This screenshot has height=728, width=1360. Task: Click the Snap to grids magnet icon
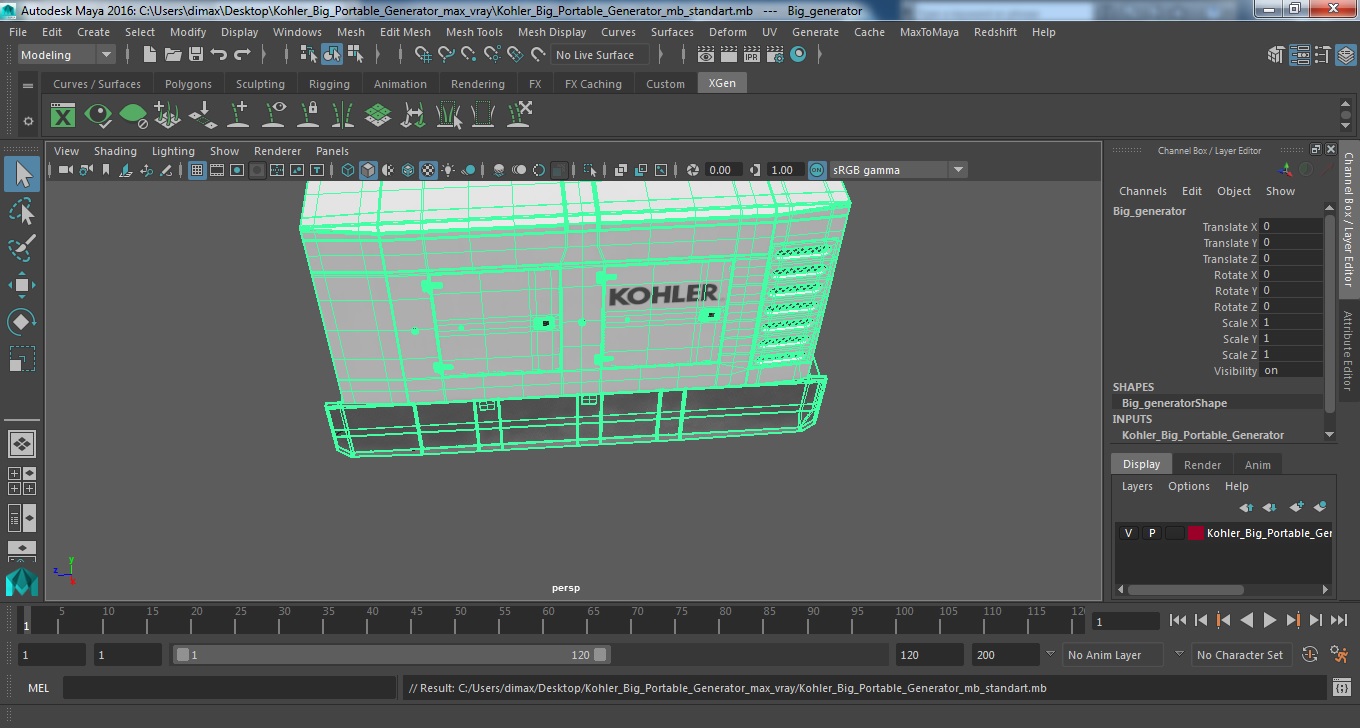pyautogui.click(x=423, y=55)
